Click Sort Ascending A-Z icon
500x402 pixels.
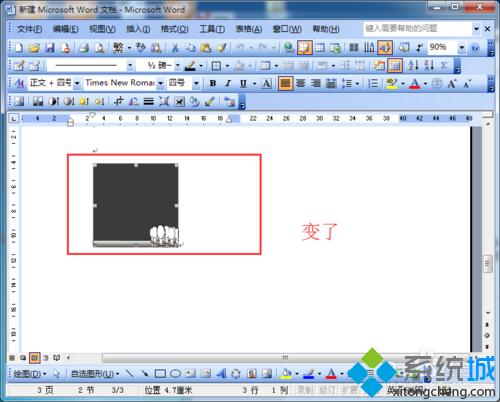[x=413, y=66]
